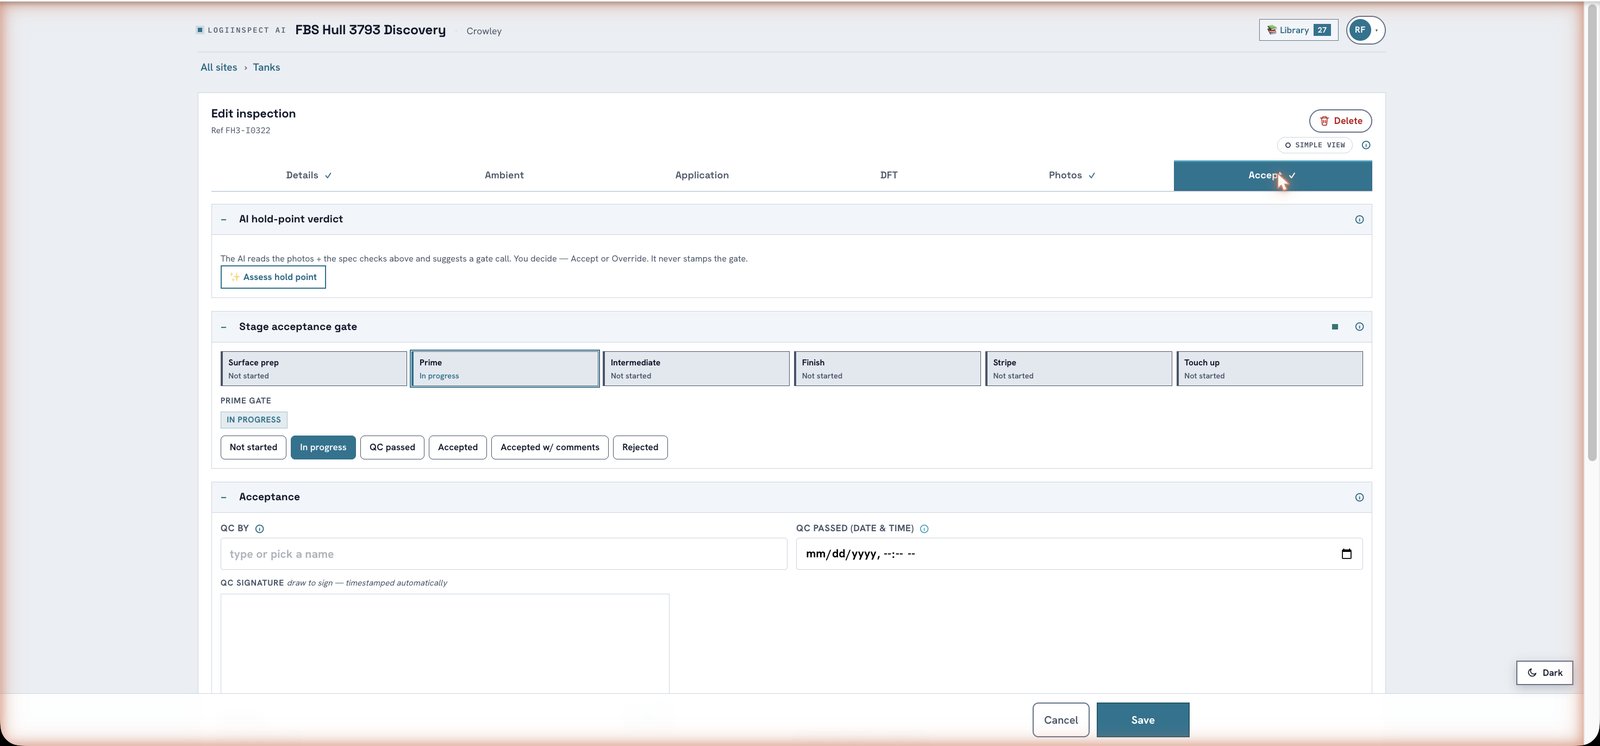Open the DFT tab
The image size is (1600, 746).
coord(889,175)
